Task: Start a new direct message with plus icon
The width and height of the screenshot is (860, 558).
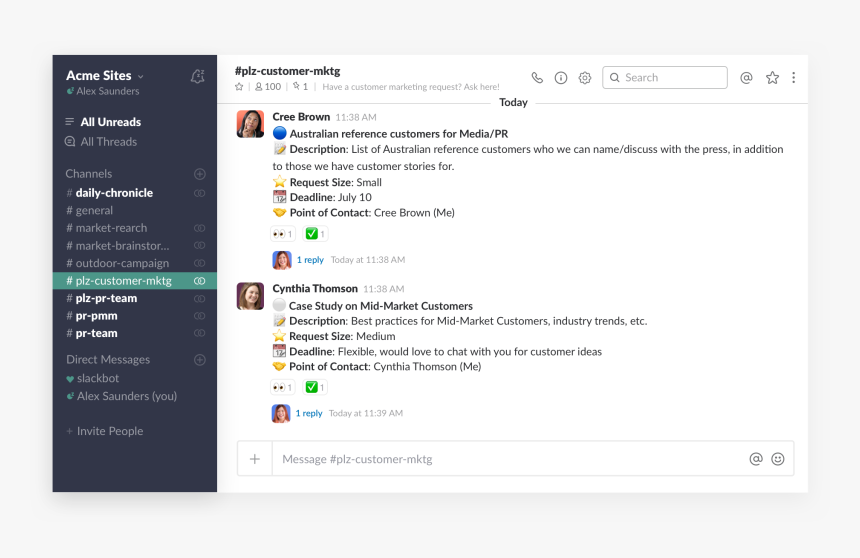Action: 200,360
